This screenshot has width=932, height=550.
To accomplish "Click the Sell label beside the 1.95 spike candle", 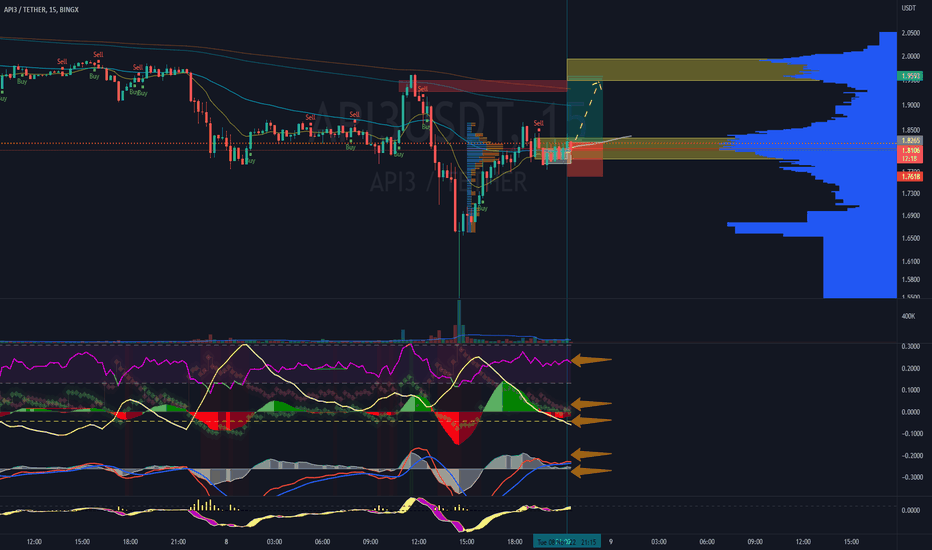I will click(423, 89).
